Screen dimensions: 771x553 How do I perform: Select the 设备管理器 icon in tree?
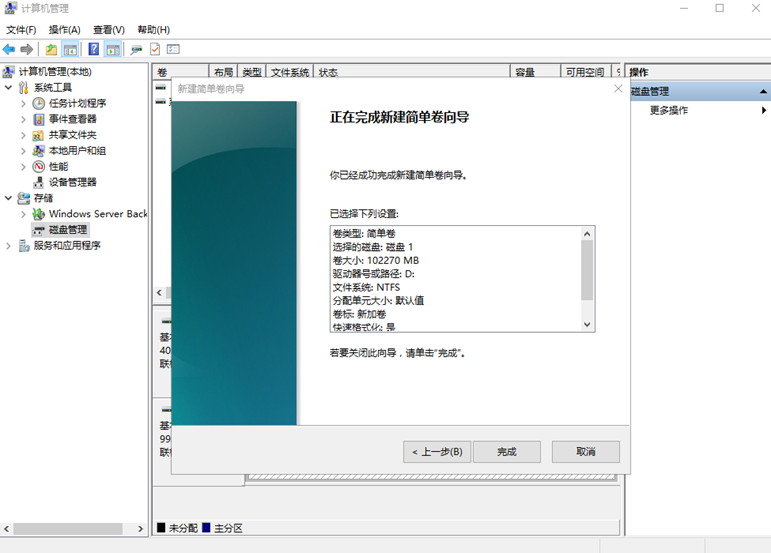38,182
